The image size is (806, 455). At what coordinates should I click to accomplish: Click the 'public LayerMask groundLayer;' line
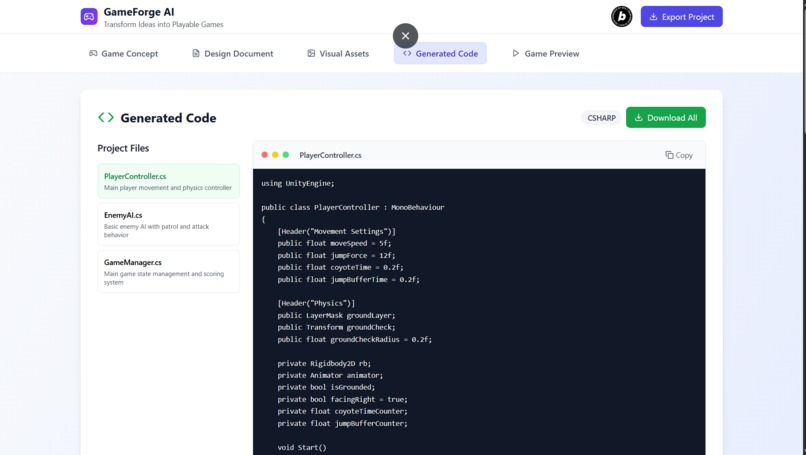click(x=336, y=315)
